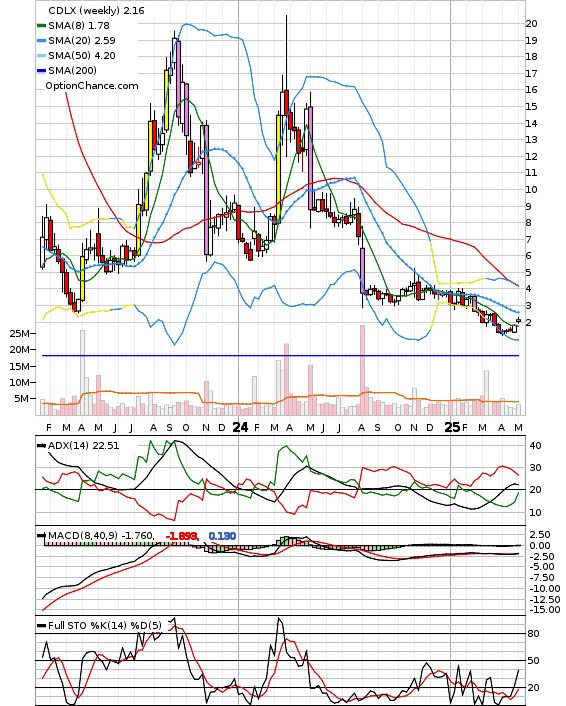Click the 80 stochastic level label
This screenshot has width=566, height=706.
pyautogui.click(x=533, y=634)
